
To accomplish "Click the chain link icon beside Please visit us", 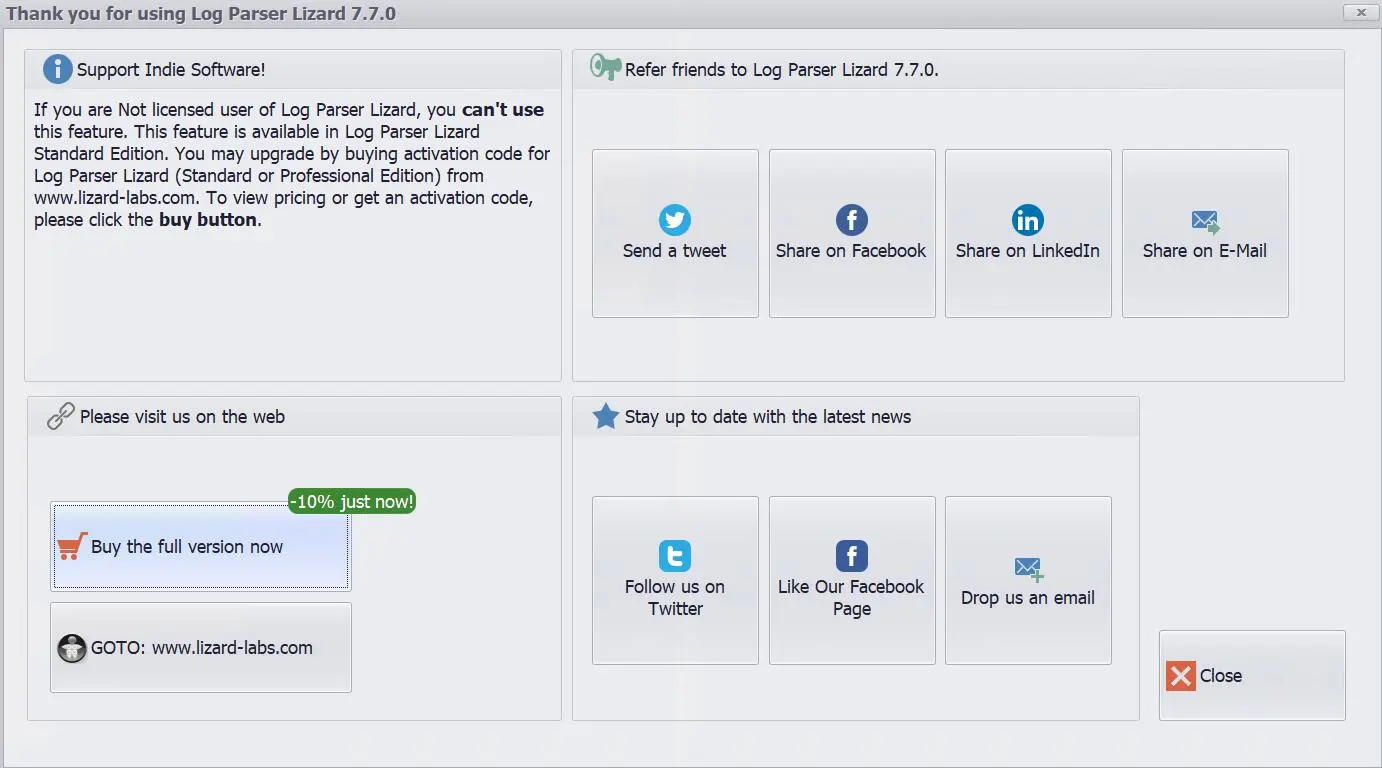I will pos(61,416).
